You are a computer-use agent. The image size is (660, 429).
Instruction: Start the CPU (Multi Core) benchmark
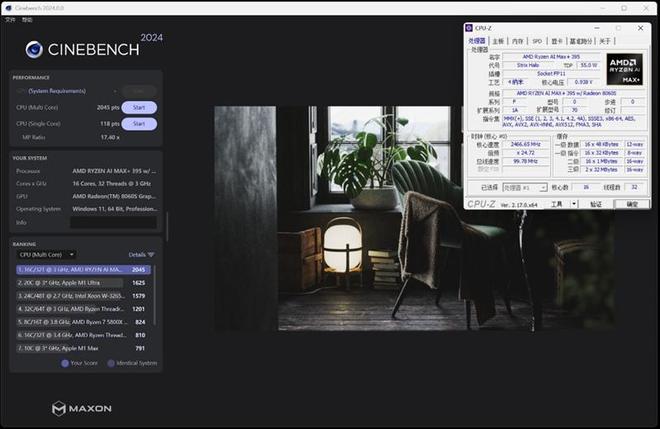[139, 107]
